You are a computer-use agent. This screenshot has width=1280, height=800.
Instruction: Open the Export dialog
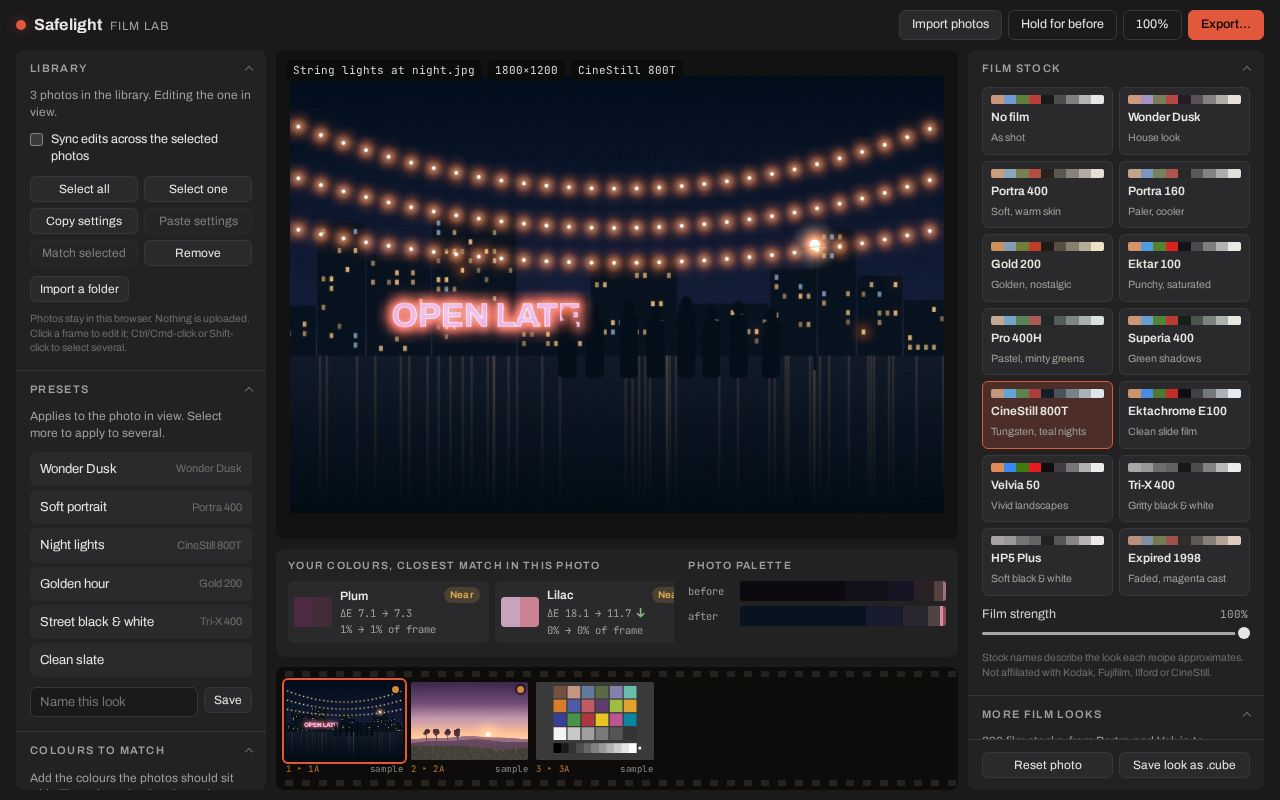pyautogui.click(x=1226, y=24)
